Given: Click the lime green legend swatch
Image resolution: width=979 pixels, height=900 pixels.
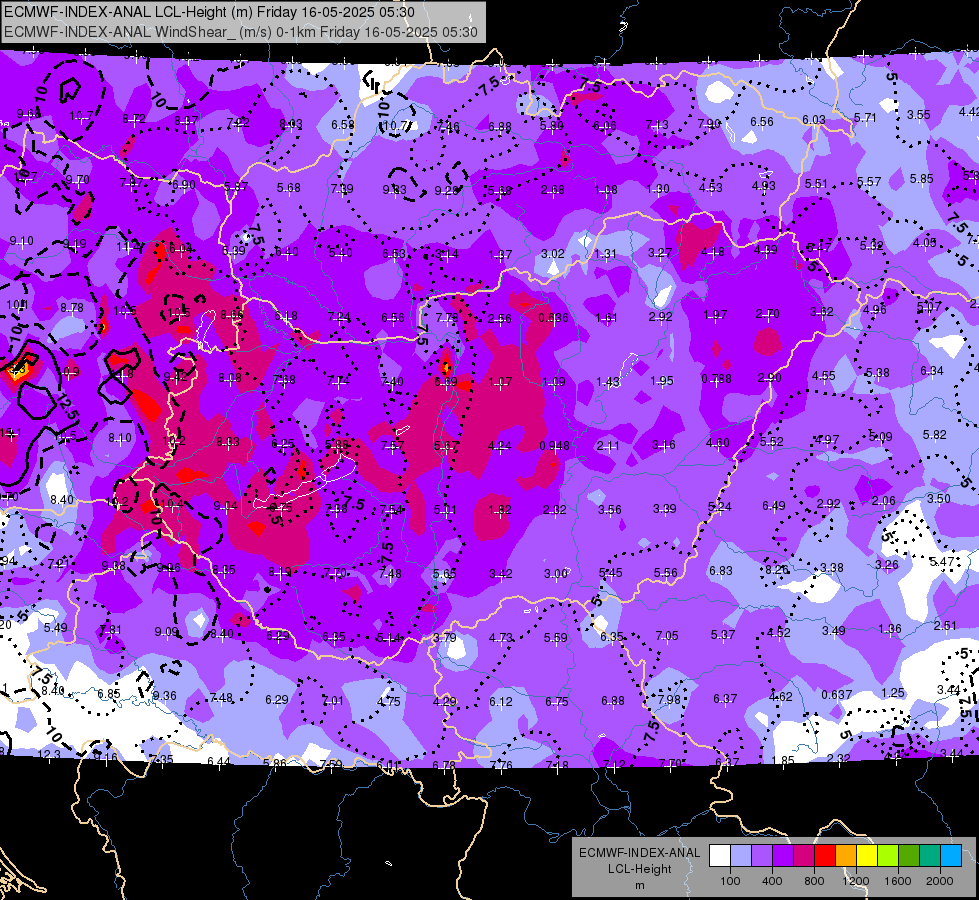Looking at the screenshot, I should tap(888, 855).
